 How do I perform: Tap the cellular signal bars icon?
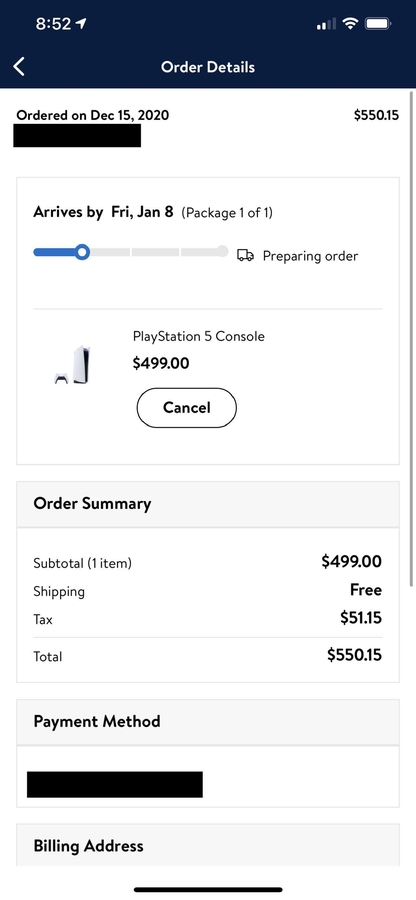point(326,24)
